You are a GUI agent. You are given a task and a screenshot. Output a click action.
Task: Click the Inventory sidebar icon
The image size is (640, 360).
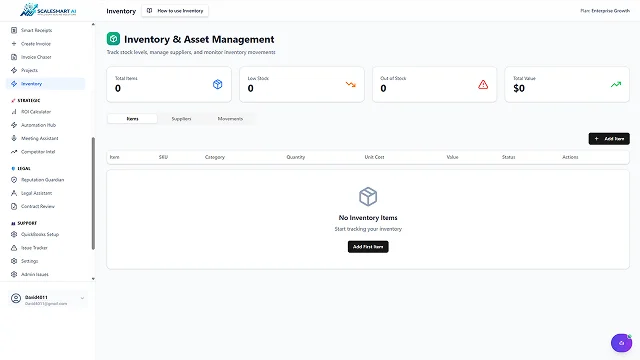(14, 84)
